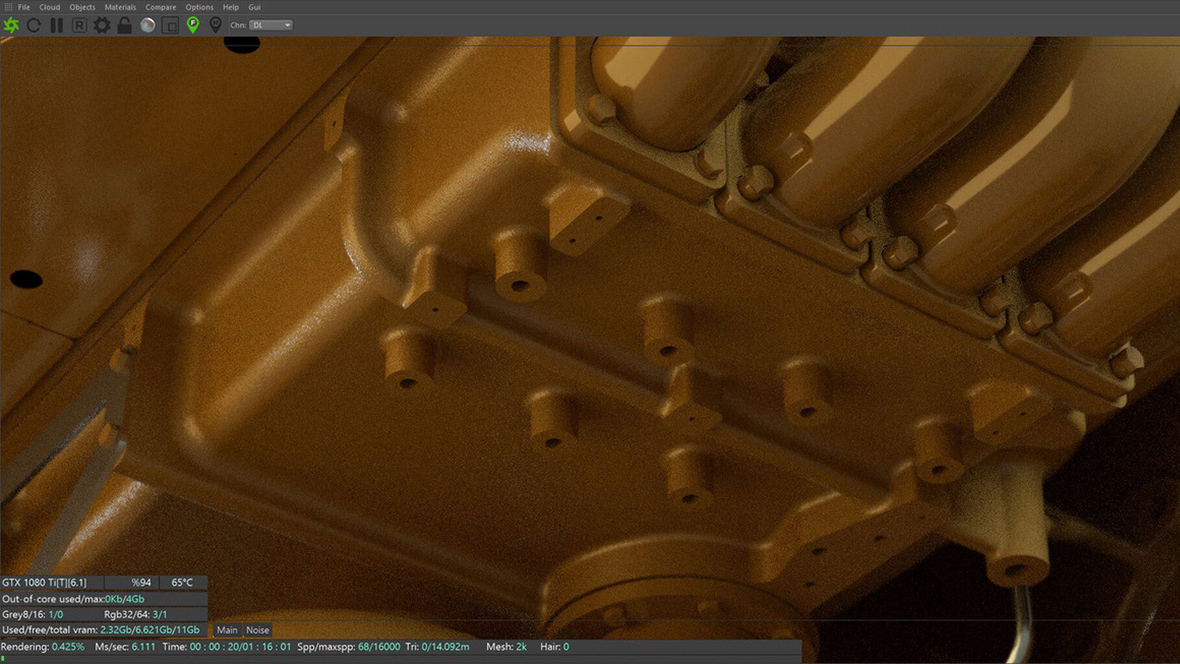Send scene to Octane with the green logo icon
The height and width of the screenshot is (664, 1180).
(x=10, y=25)
